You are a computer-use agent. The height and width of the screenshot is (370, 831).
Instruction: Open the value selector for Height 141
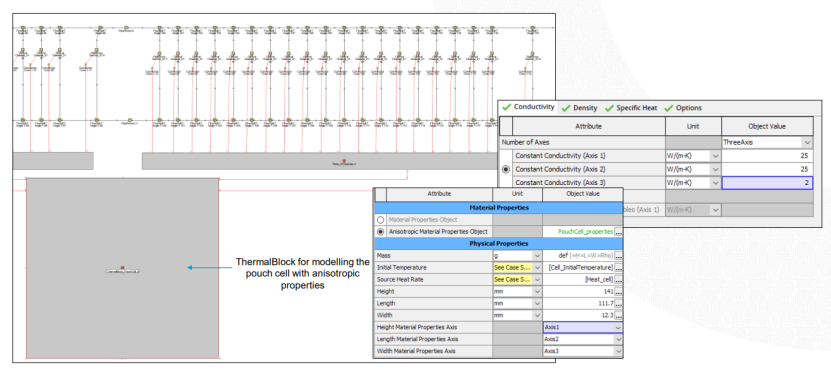[x=618, y=292]
